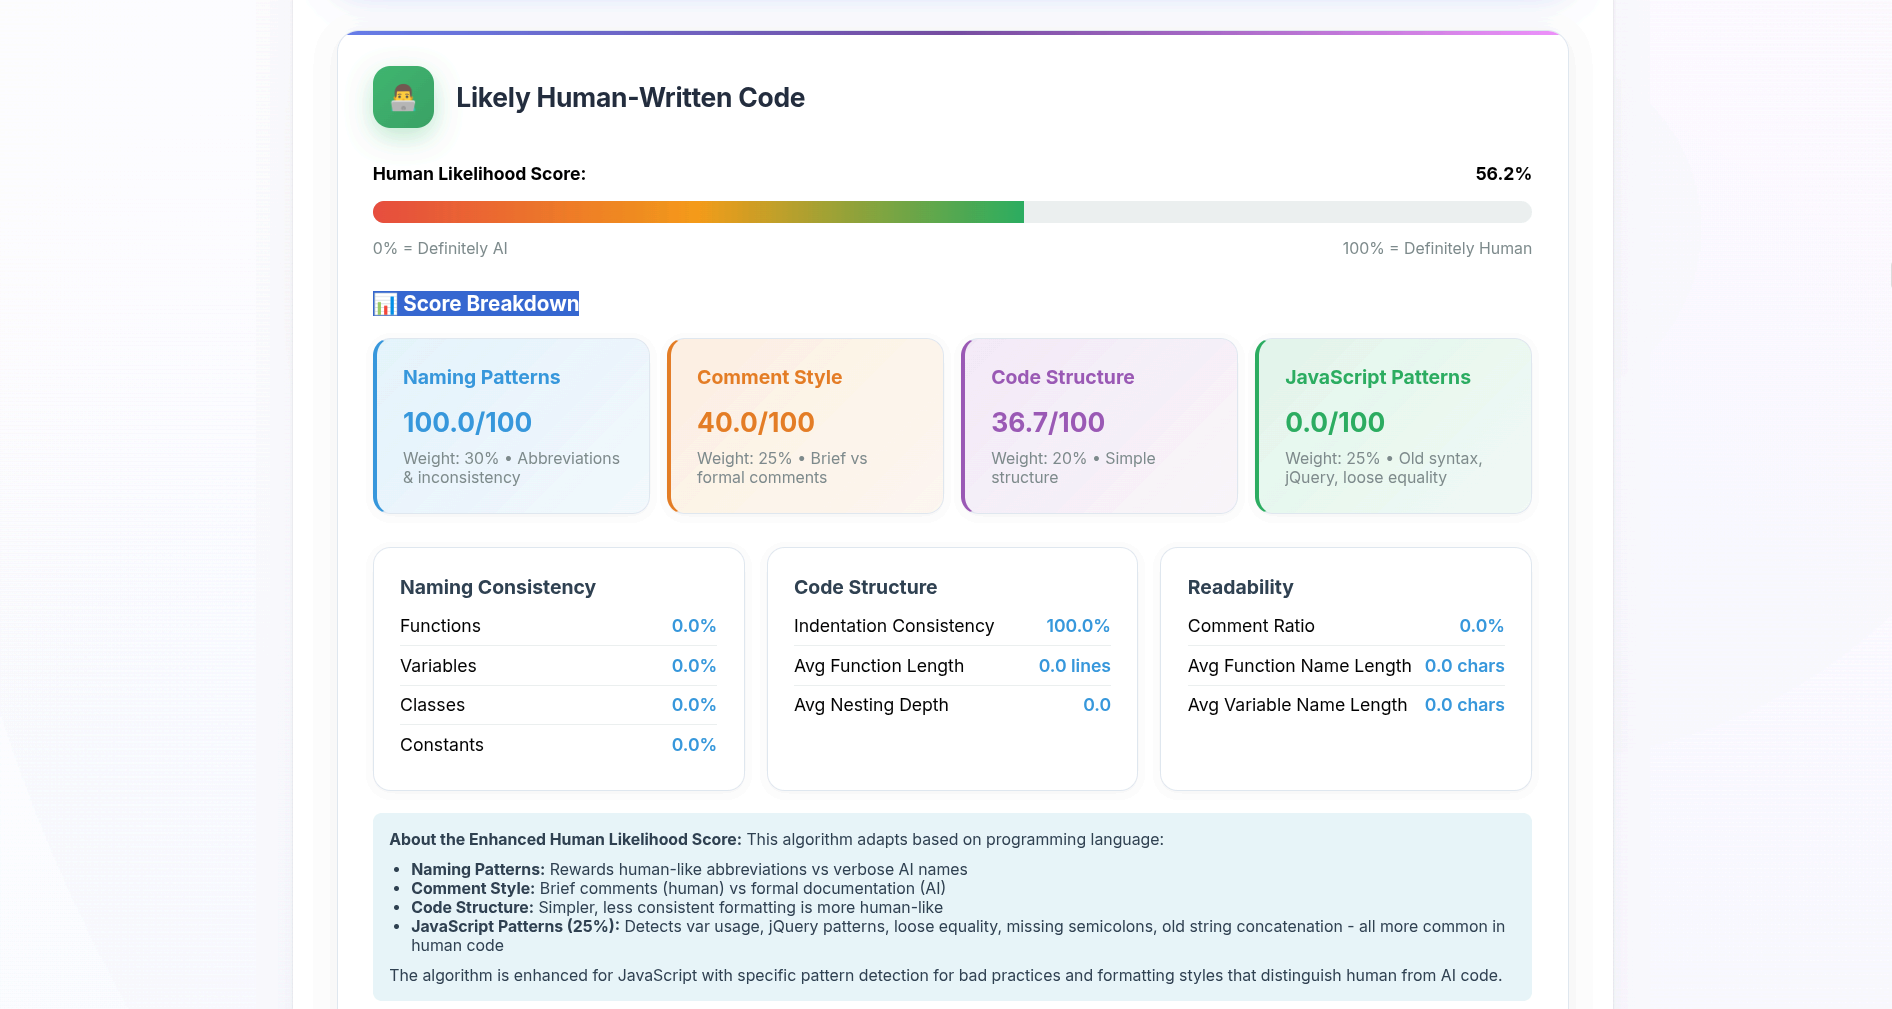
Task: Select the Code Structure 36.7/100 card
Action: point(1100,426)
